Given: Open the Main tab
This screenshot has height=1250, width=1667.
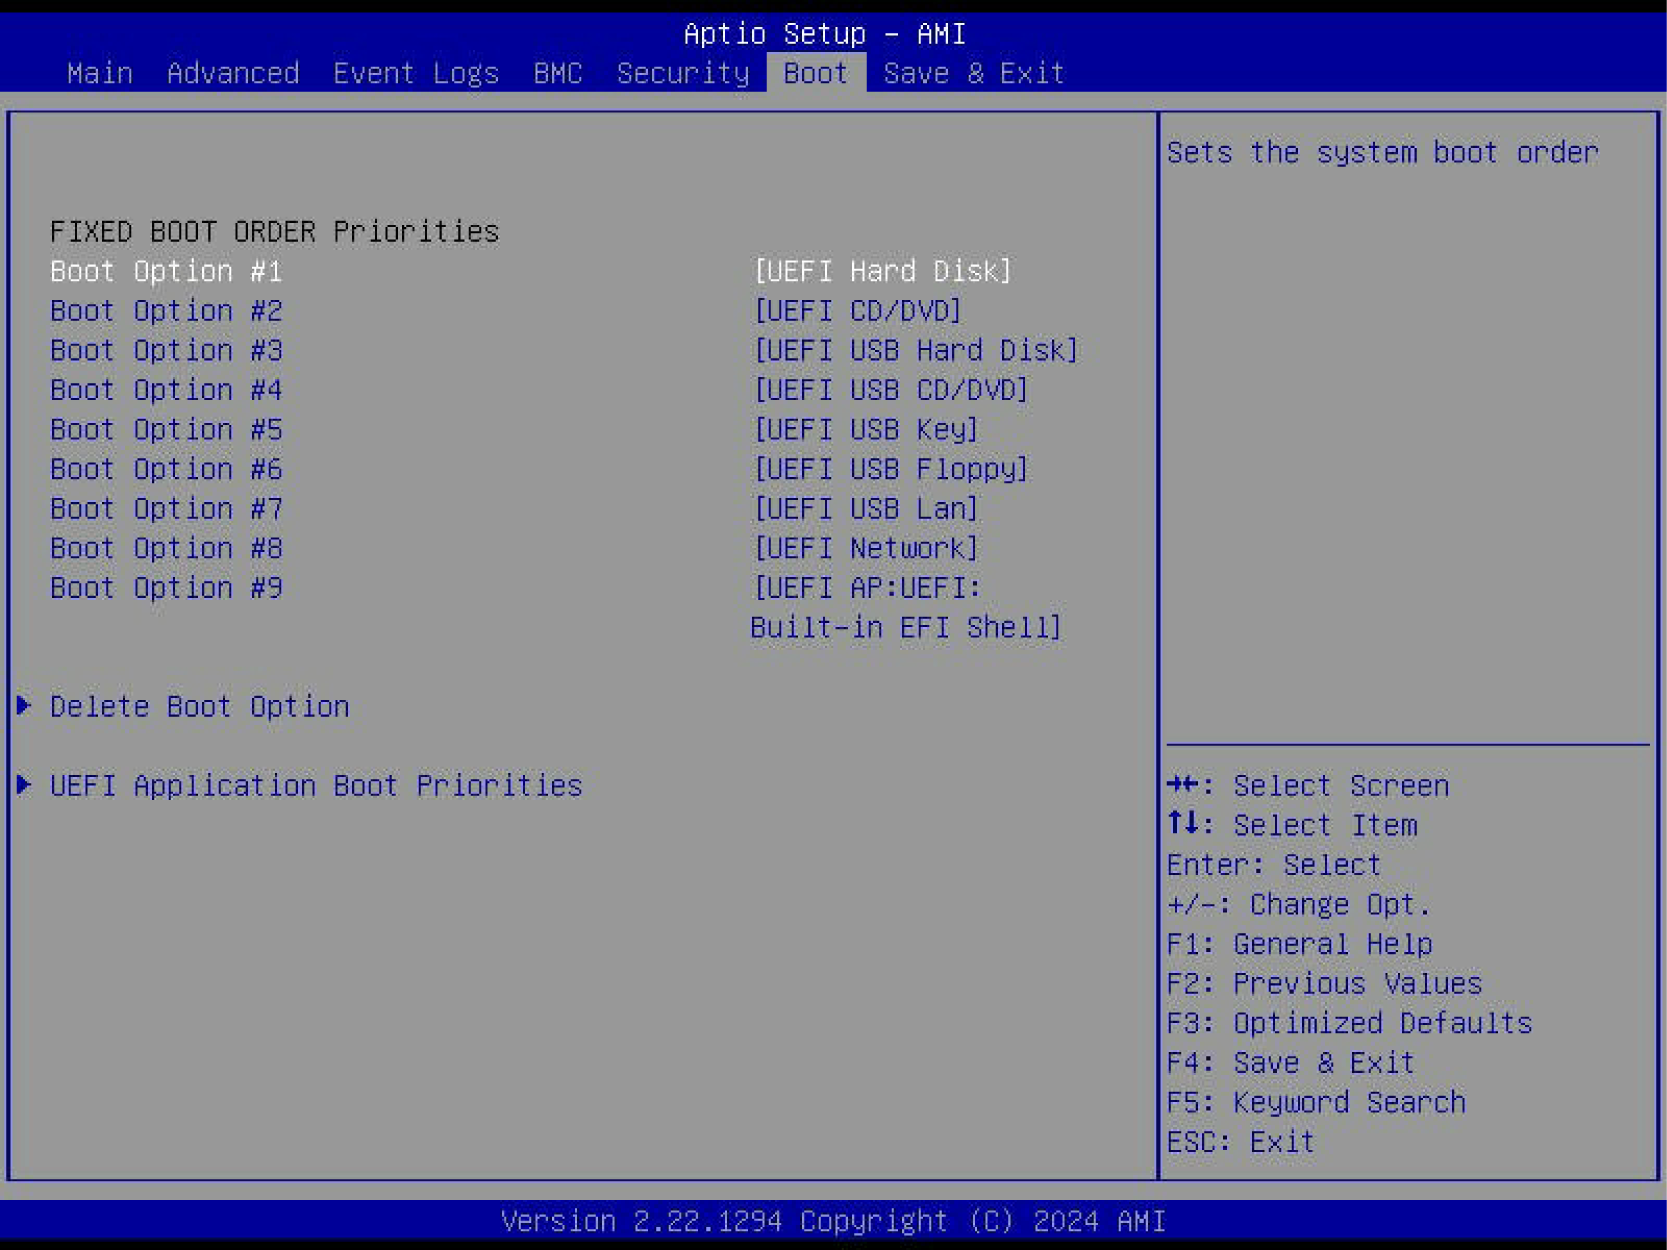Looking at the screenshot, I should [x=100, y=73].
